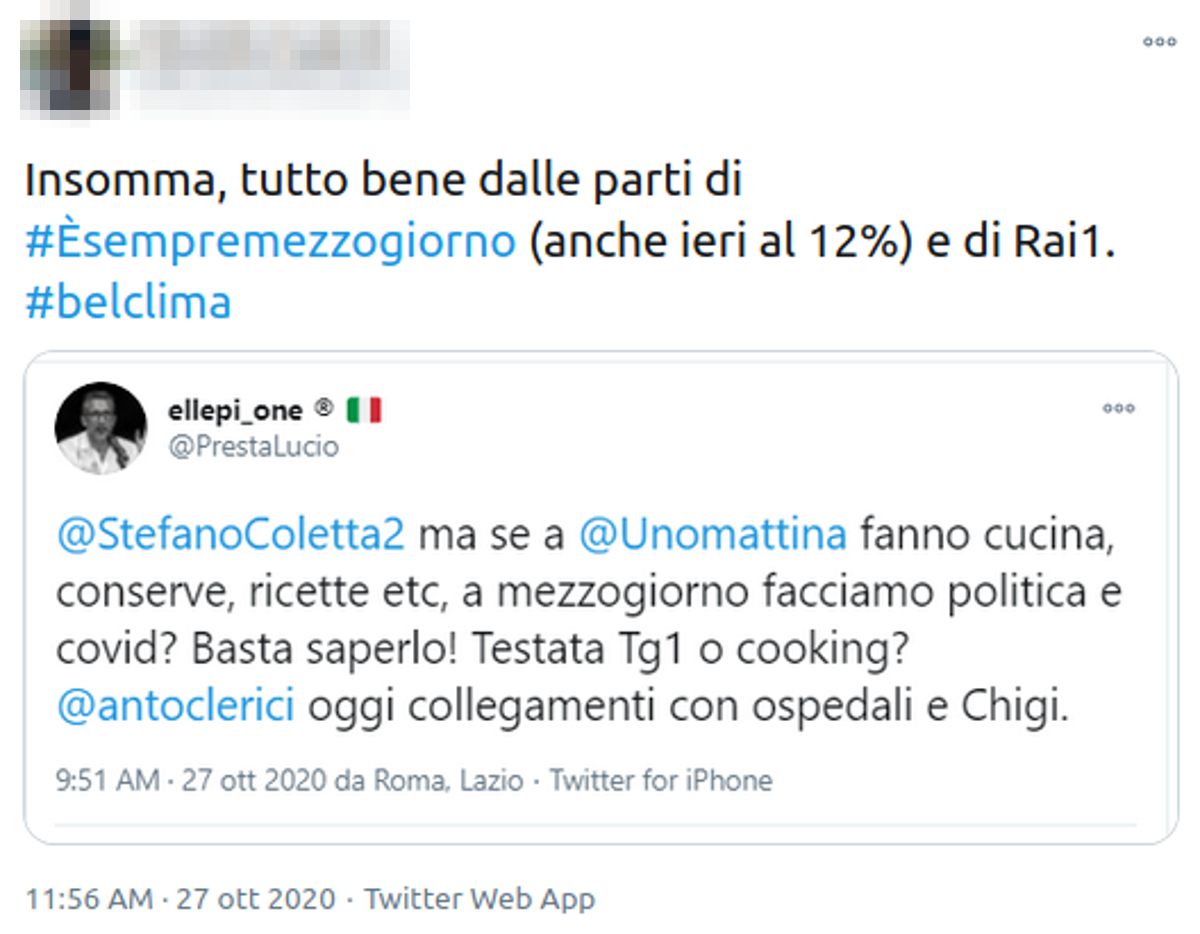Screen dimensions: 1200x934
Task: Open the @StefanoColetta2 mention
Action: (231, 535)
